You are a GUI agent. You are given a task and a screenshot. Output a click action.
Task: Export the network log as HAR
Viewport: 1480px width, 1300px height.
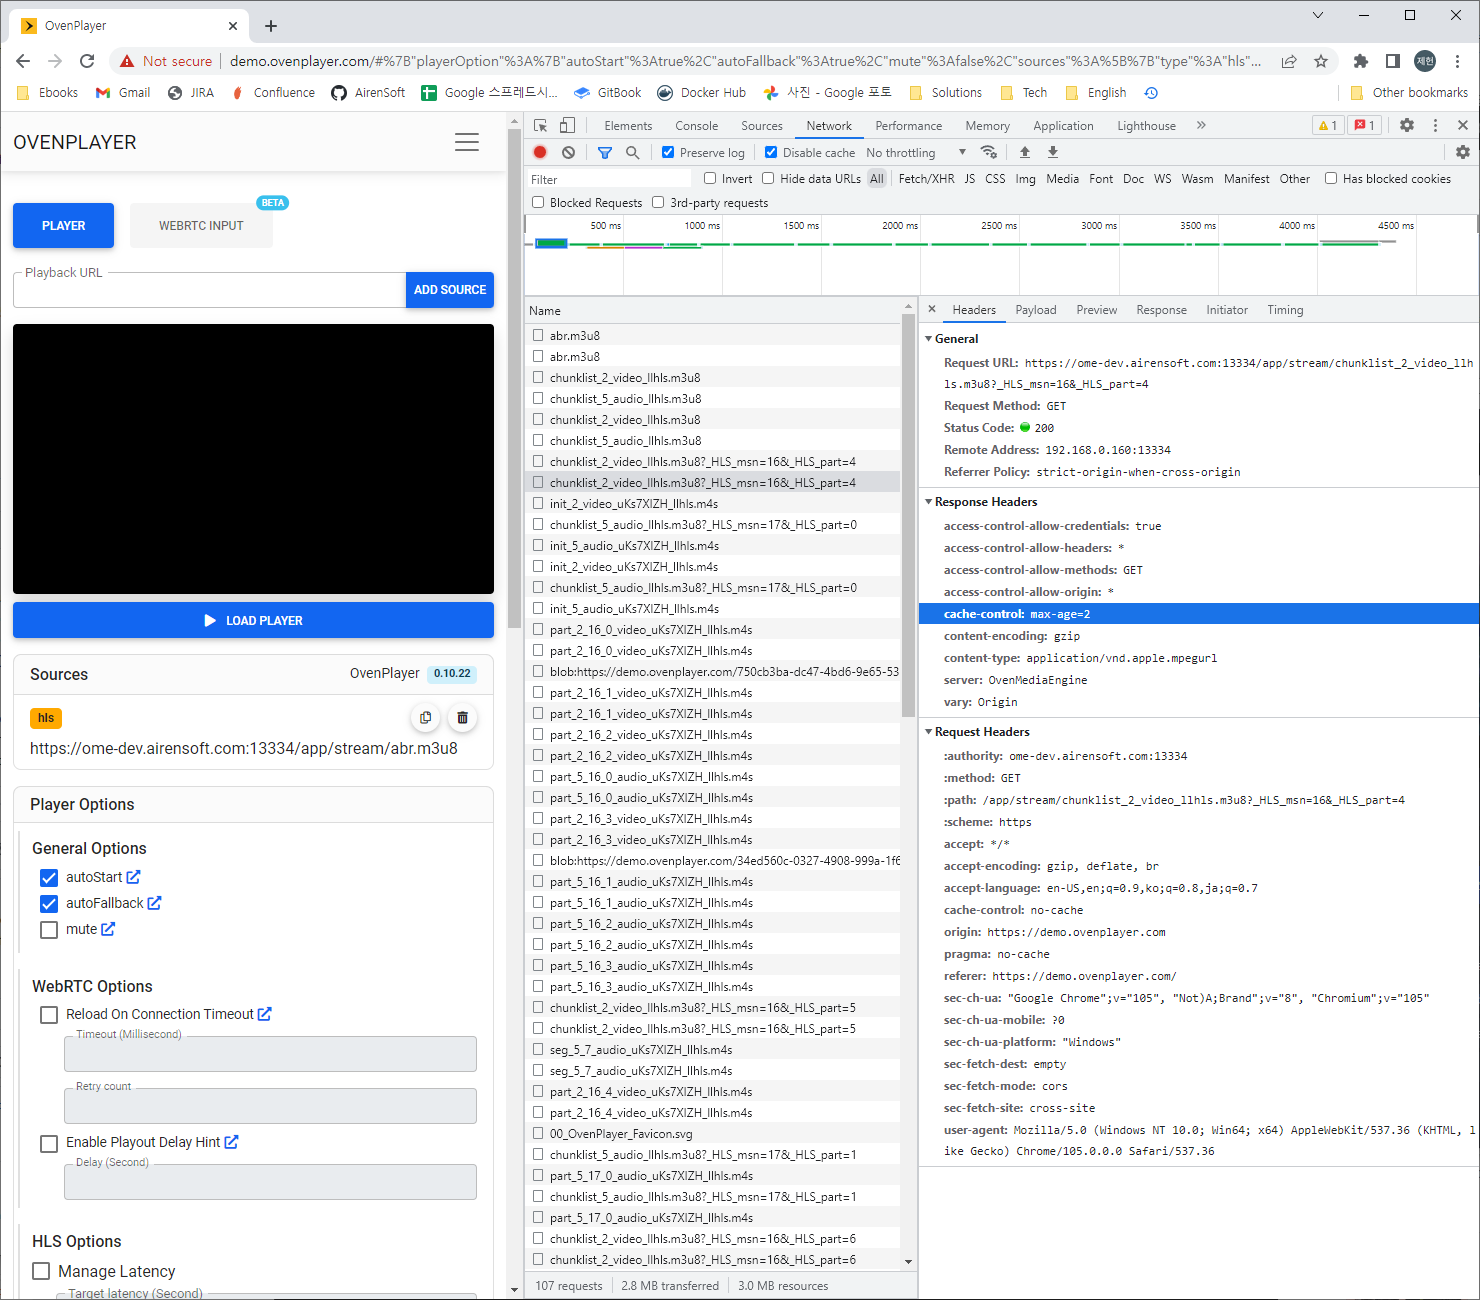click(1052, 152)
